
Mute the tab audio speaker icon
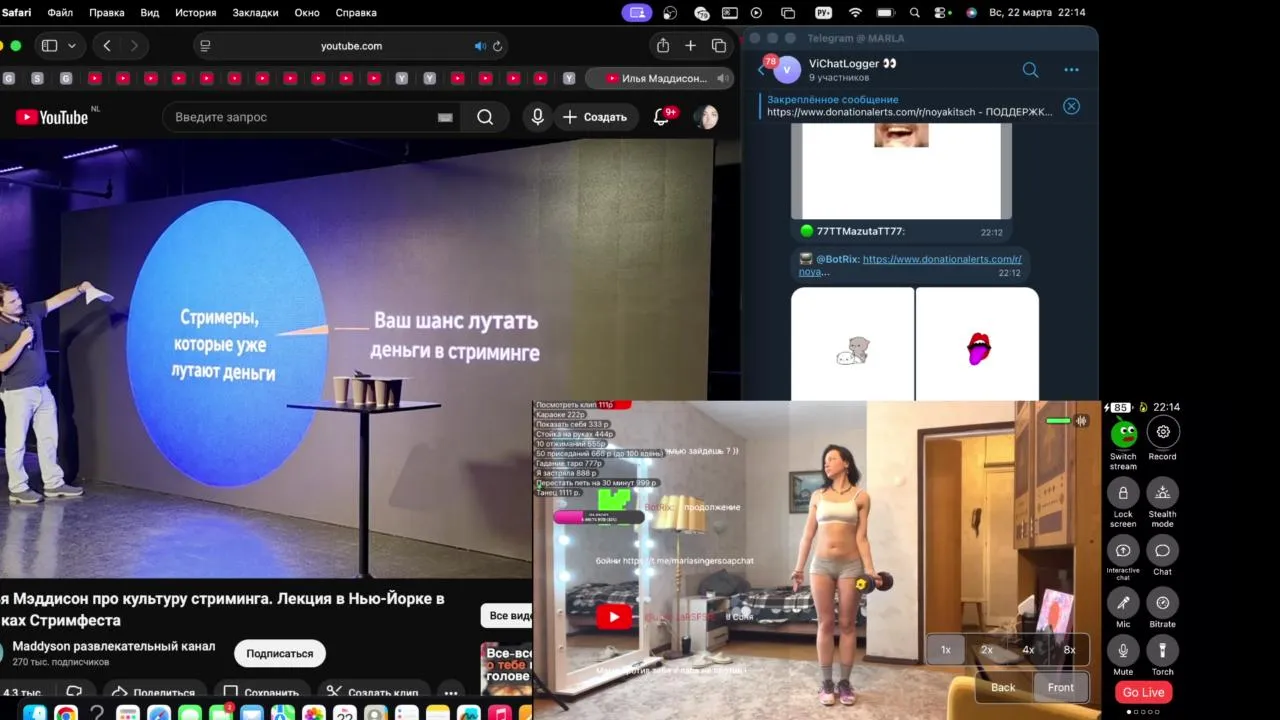click(x=480, y=46)
